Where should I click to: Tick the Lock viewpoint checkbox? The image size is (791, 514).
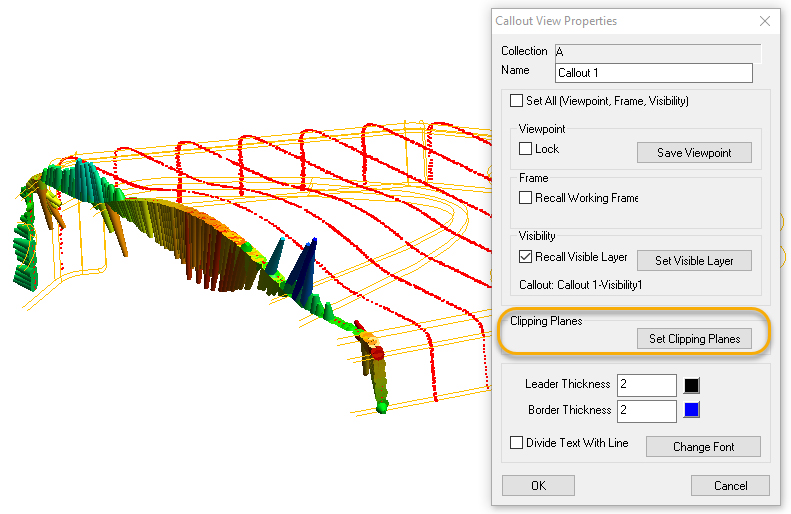[x=525, y=149]
